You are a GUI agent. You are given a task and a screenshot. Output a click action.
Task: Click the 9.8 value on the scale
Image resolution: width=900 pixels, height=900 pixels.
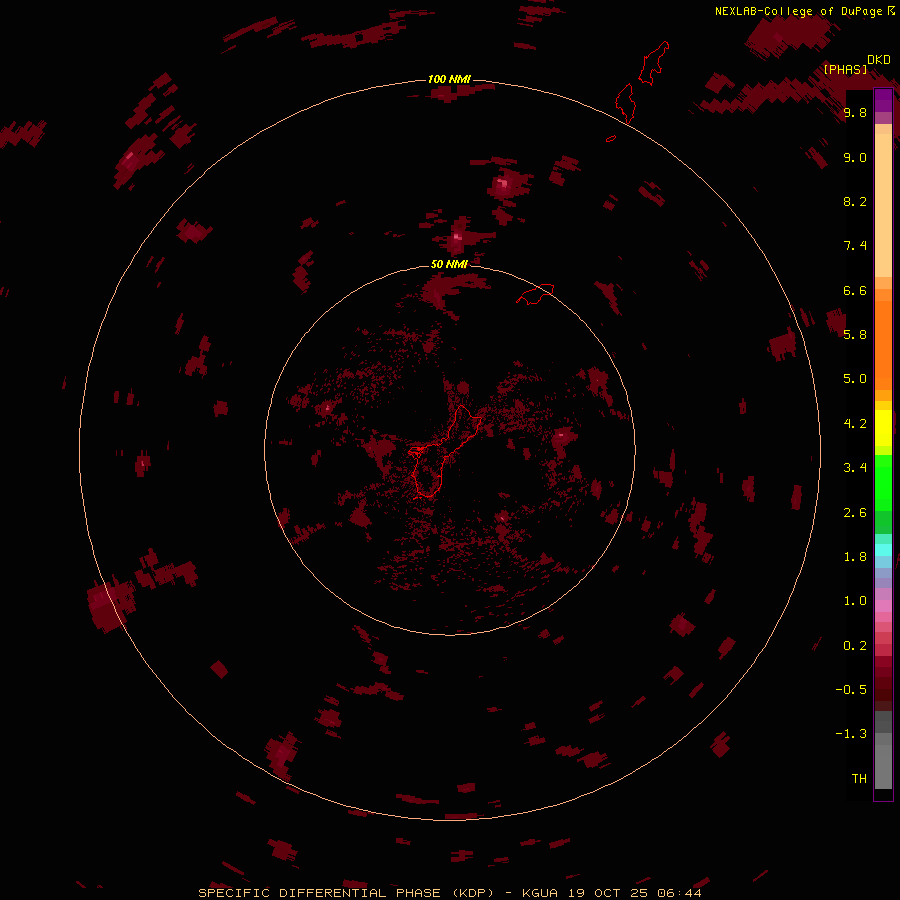[855, 112]
